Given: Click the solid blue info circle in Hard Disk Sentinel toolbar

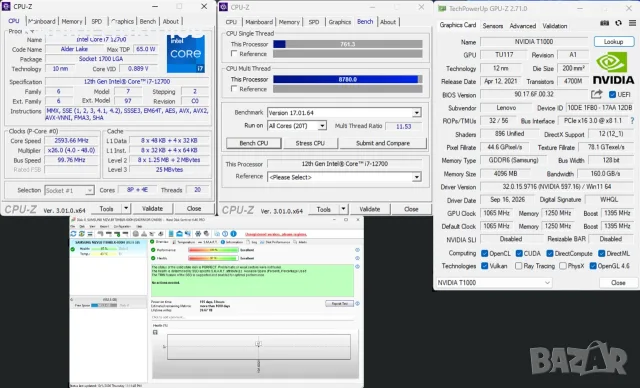Looking at the screenshot, I should pyautogui.click(x=233, y=234).
